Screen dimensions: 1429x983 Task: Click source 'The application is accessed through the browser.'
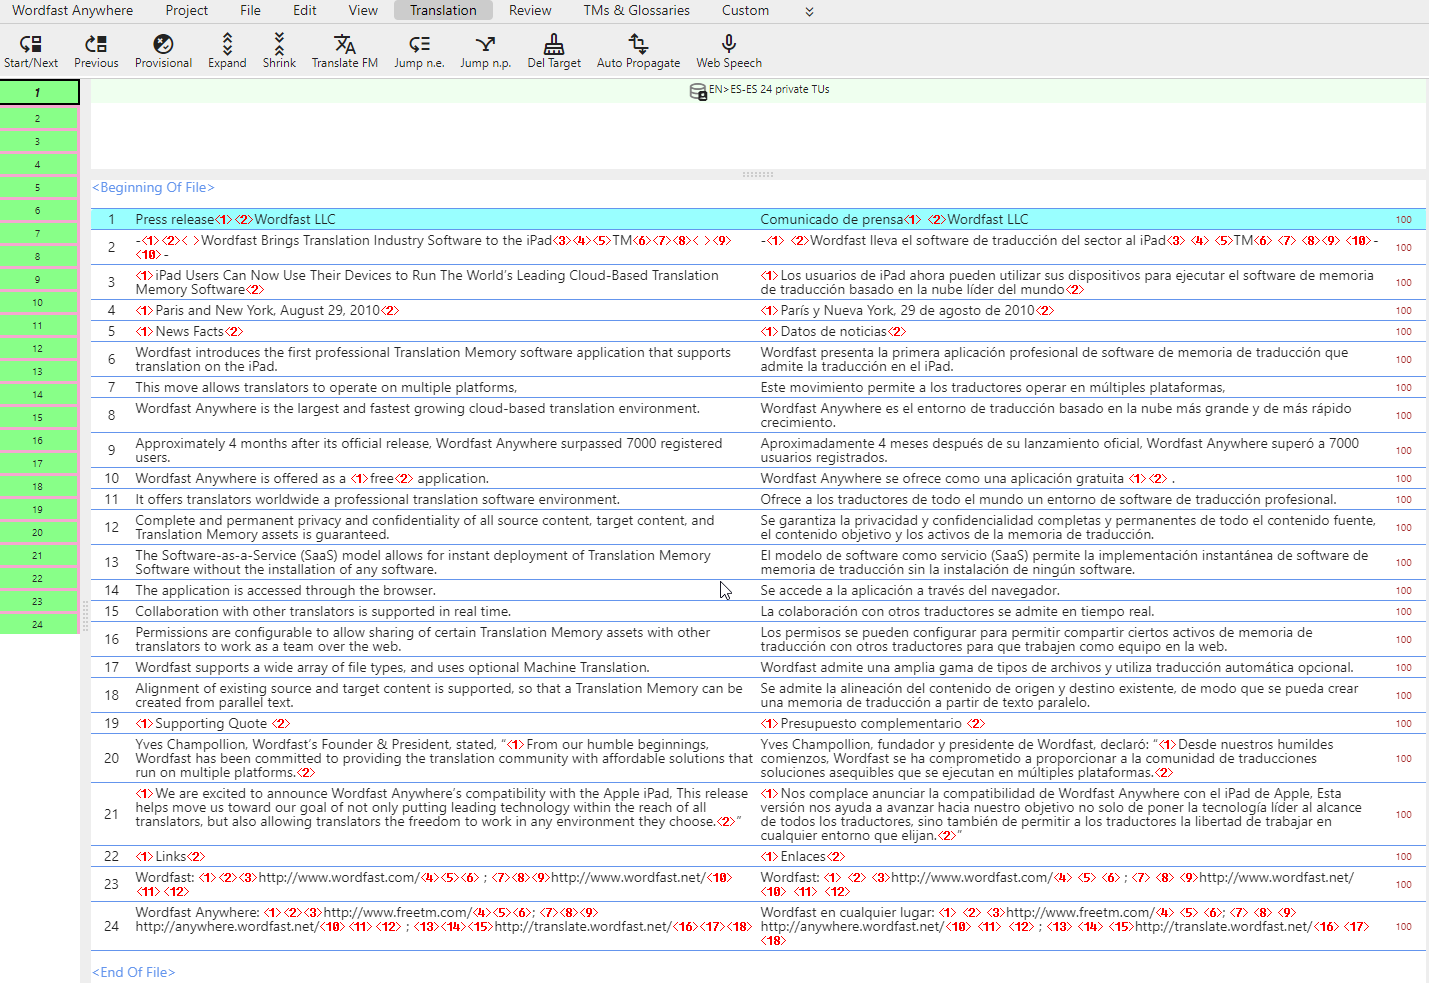click(285, 590)
